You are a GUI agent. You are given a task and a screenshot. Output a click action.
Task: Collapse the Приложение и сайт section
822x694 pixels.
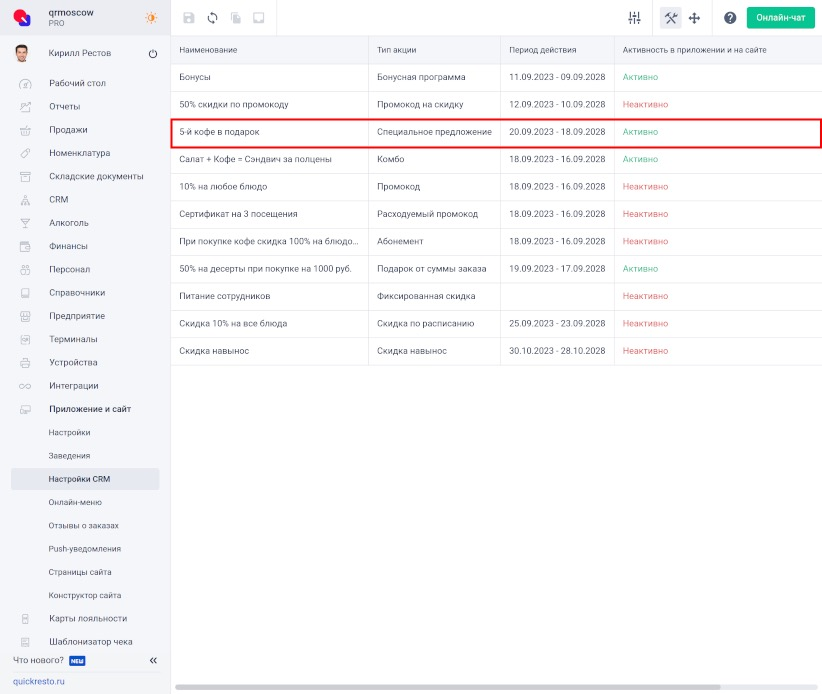[x=90, y=409]
